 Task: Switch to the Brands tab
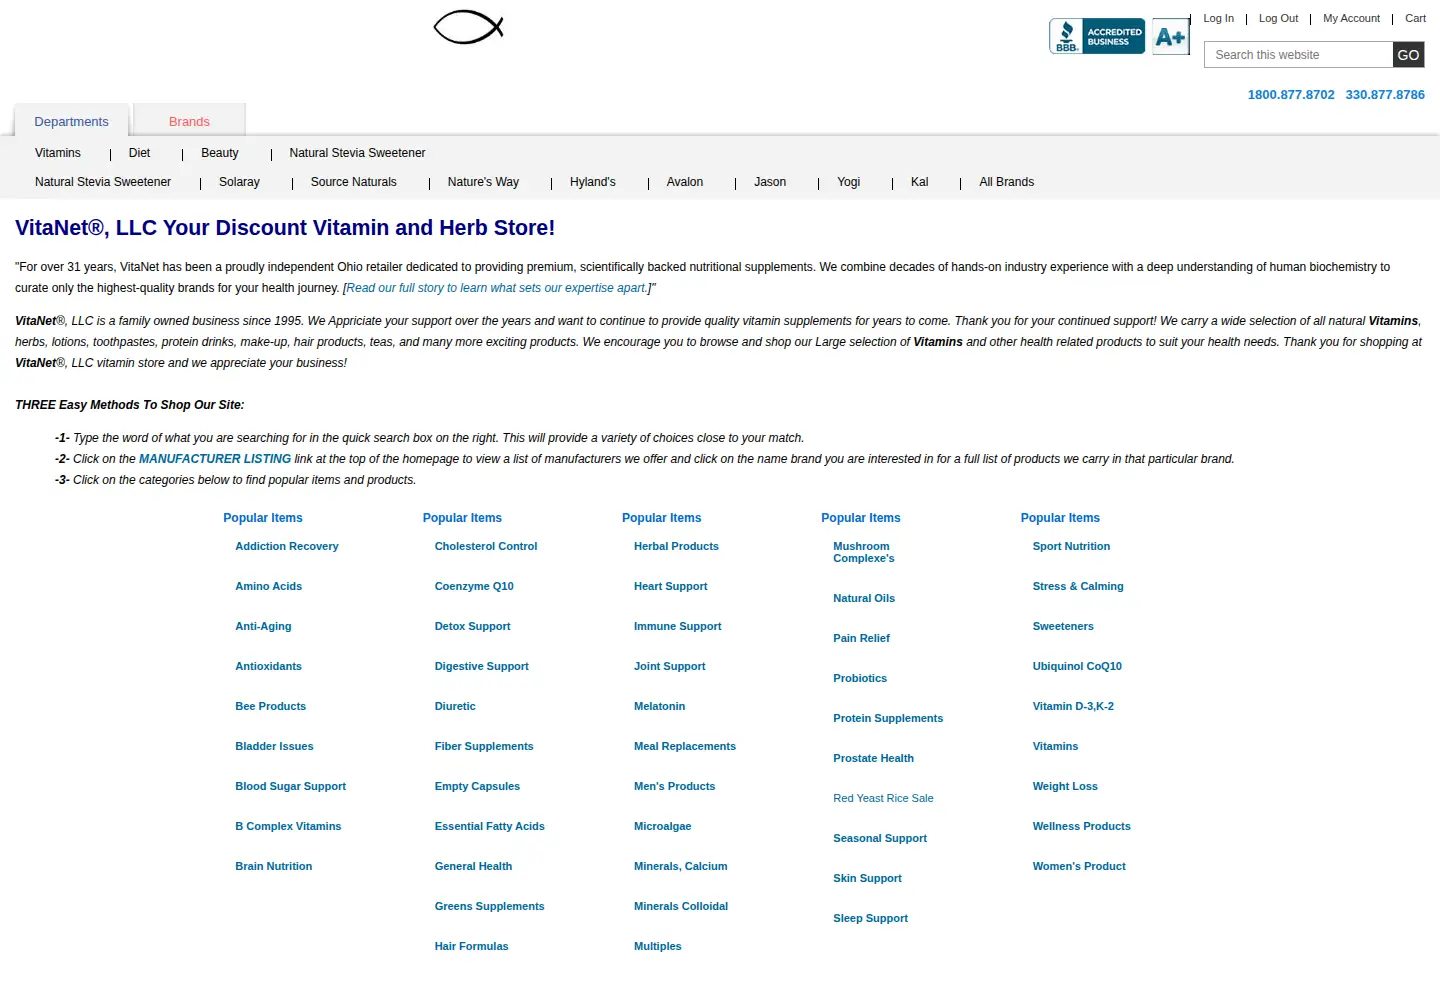(189, 121)
